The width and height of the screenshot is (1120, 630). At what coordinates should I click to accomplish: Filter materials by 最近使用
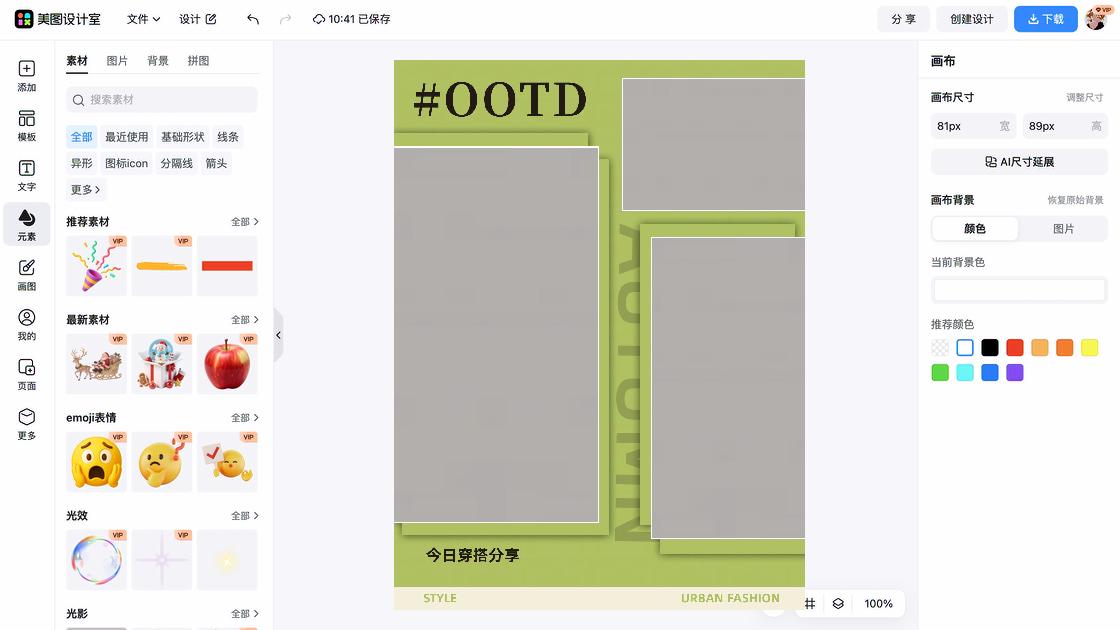[126, 136]
